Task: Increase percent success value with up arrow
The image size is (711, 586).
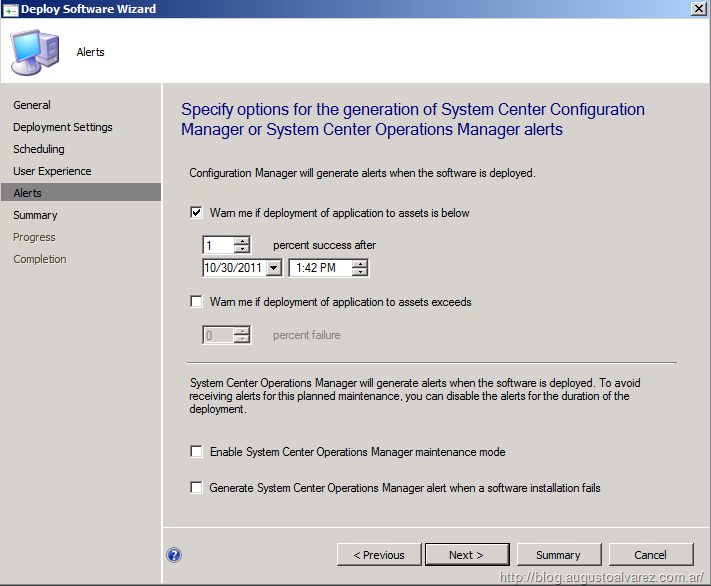Action: [241, 241]
